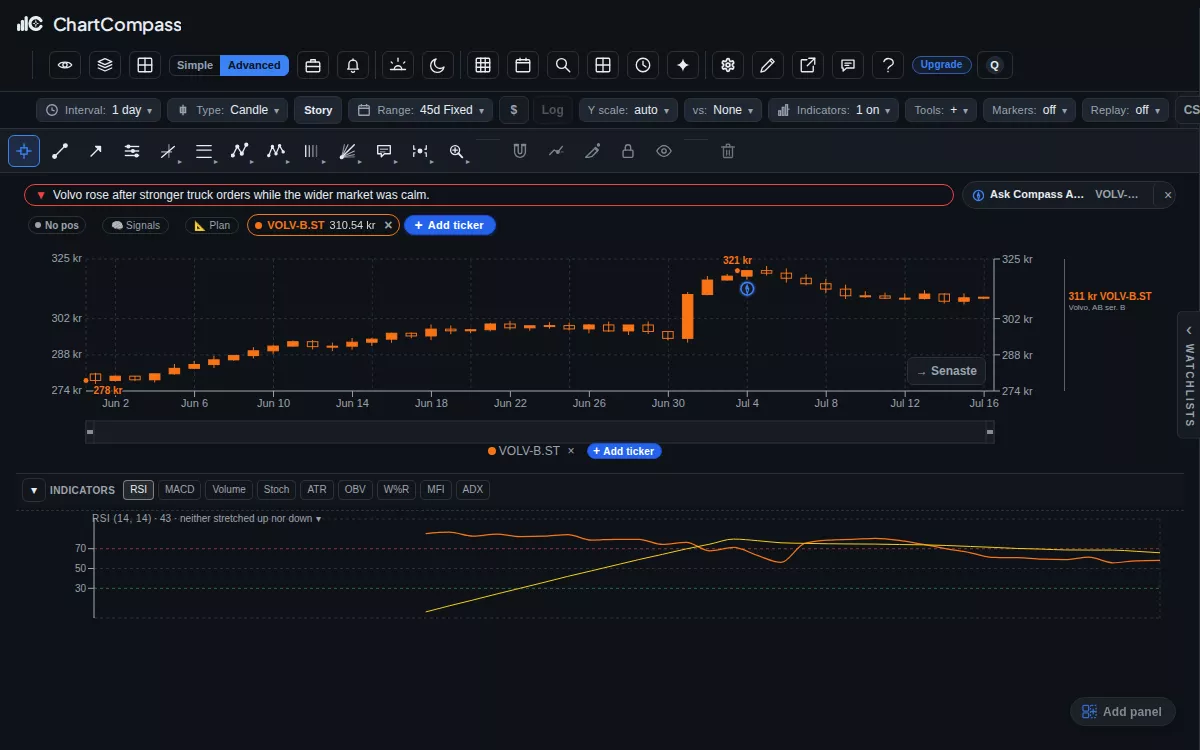Open the help question mark icon

(x=888, y=65)
